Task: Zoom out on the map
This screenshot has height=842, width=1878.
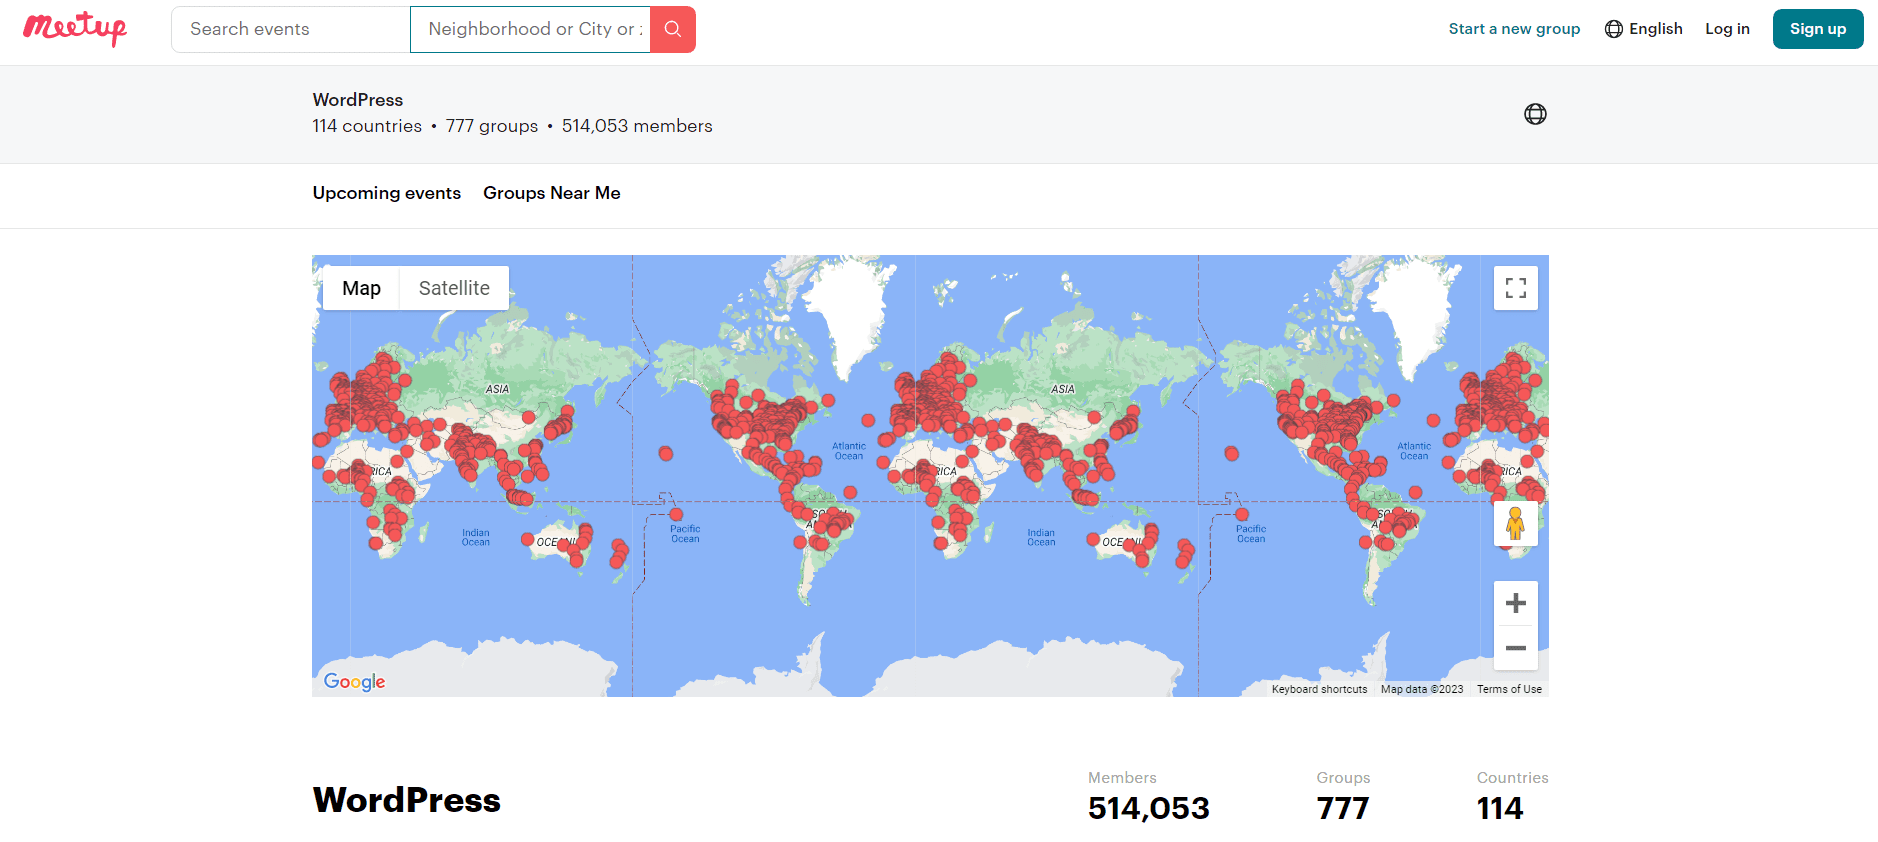Action: pos(1516,648)
